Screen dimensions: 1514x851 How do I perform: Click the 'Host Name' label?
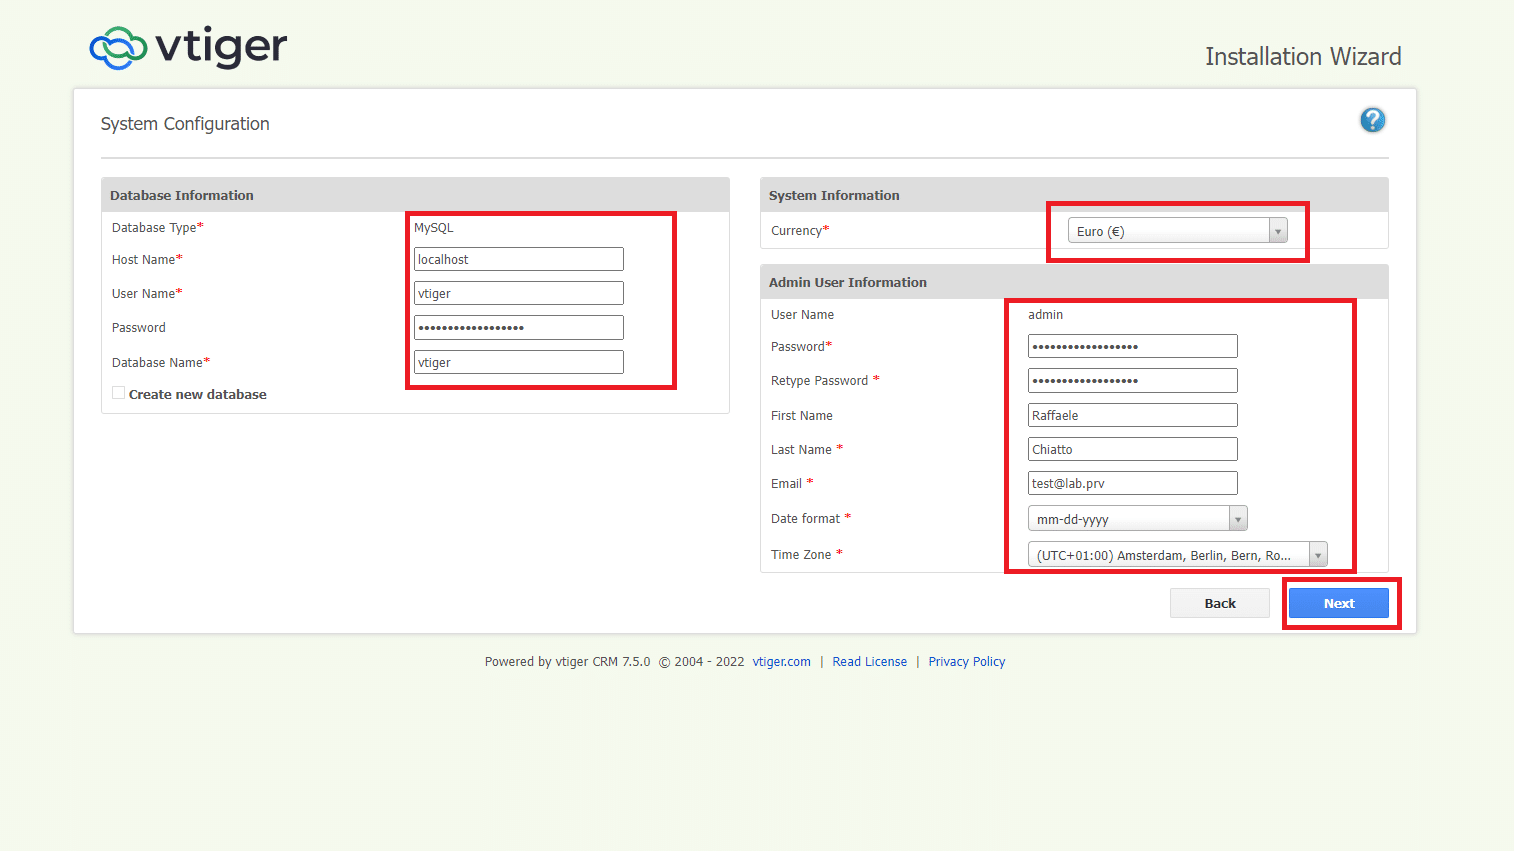tap(143, 259)
